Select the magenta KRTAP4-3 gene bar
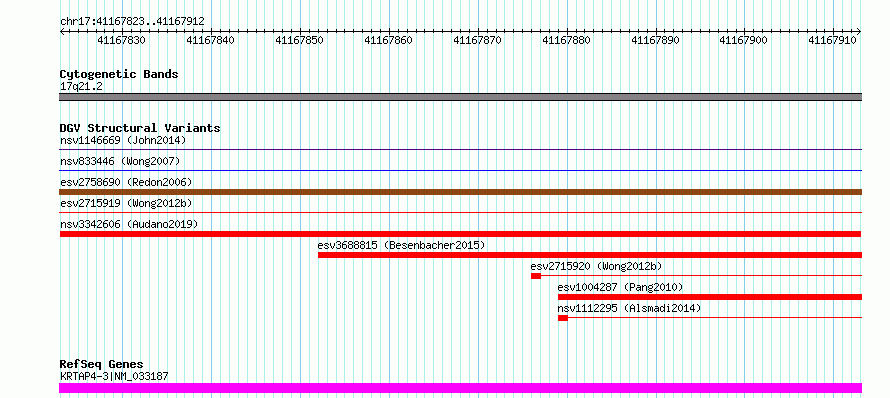The width and height of the screenshot is (890, 398). 460,388
